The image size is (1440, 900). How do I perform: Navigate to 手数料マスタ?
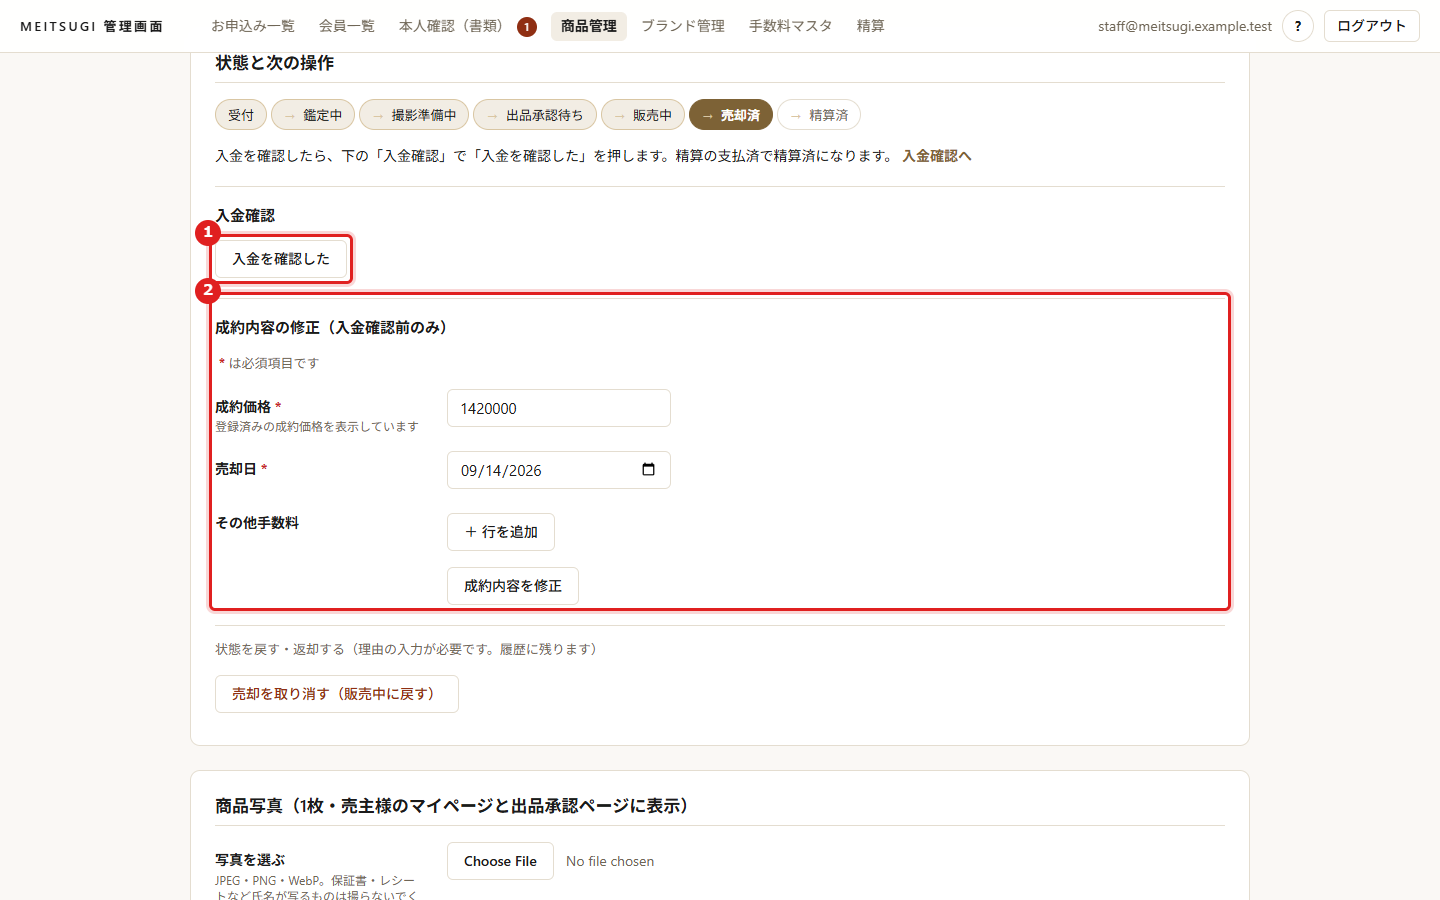pos(791,26)
